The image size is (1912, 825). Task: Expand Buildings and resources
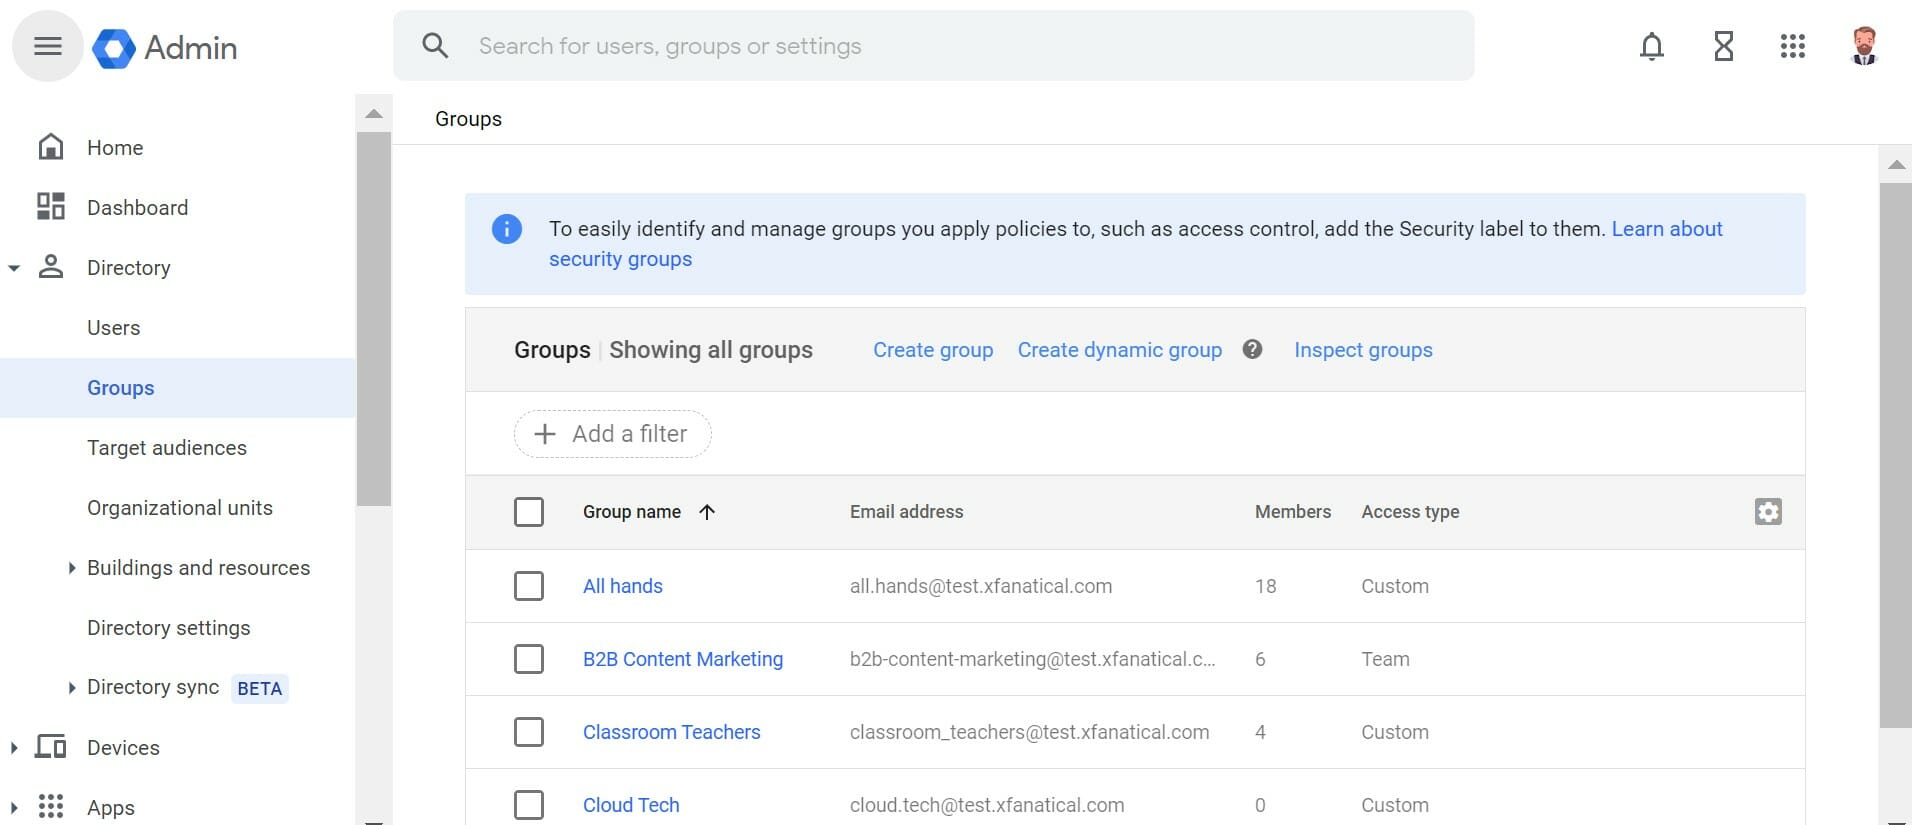(71, 568)
